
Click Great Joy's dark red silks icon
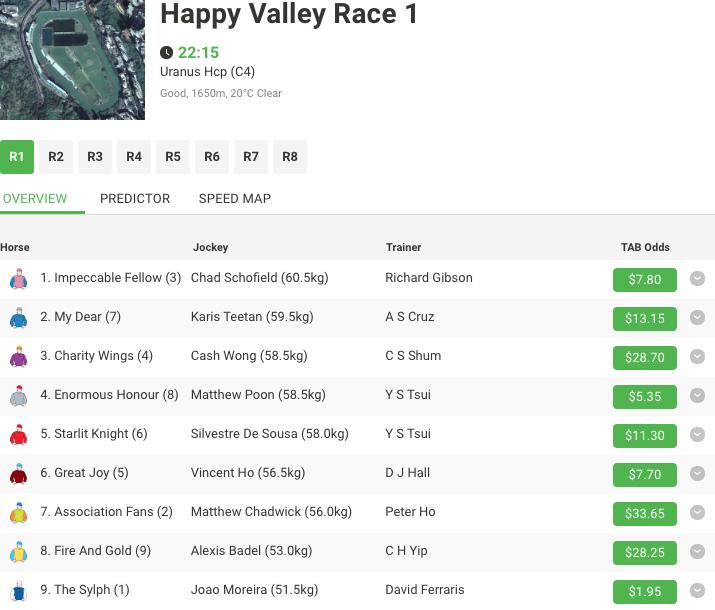point(18,474)
